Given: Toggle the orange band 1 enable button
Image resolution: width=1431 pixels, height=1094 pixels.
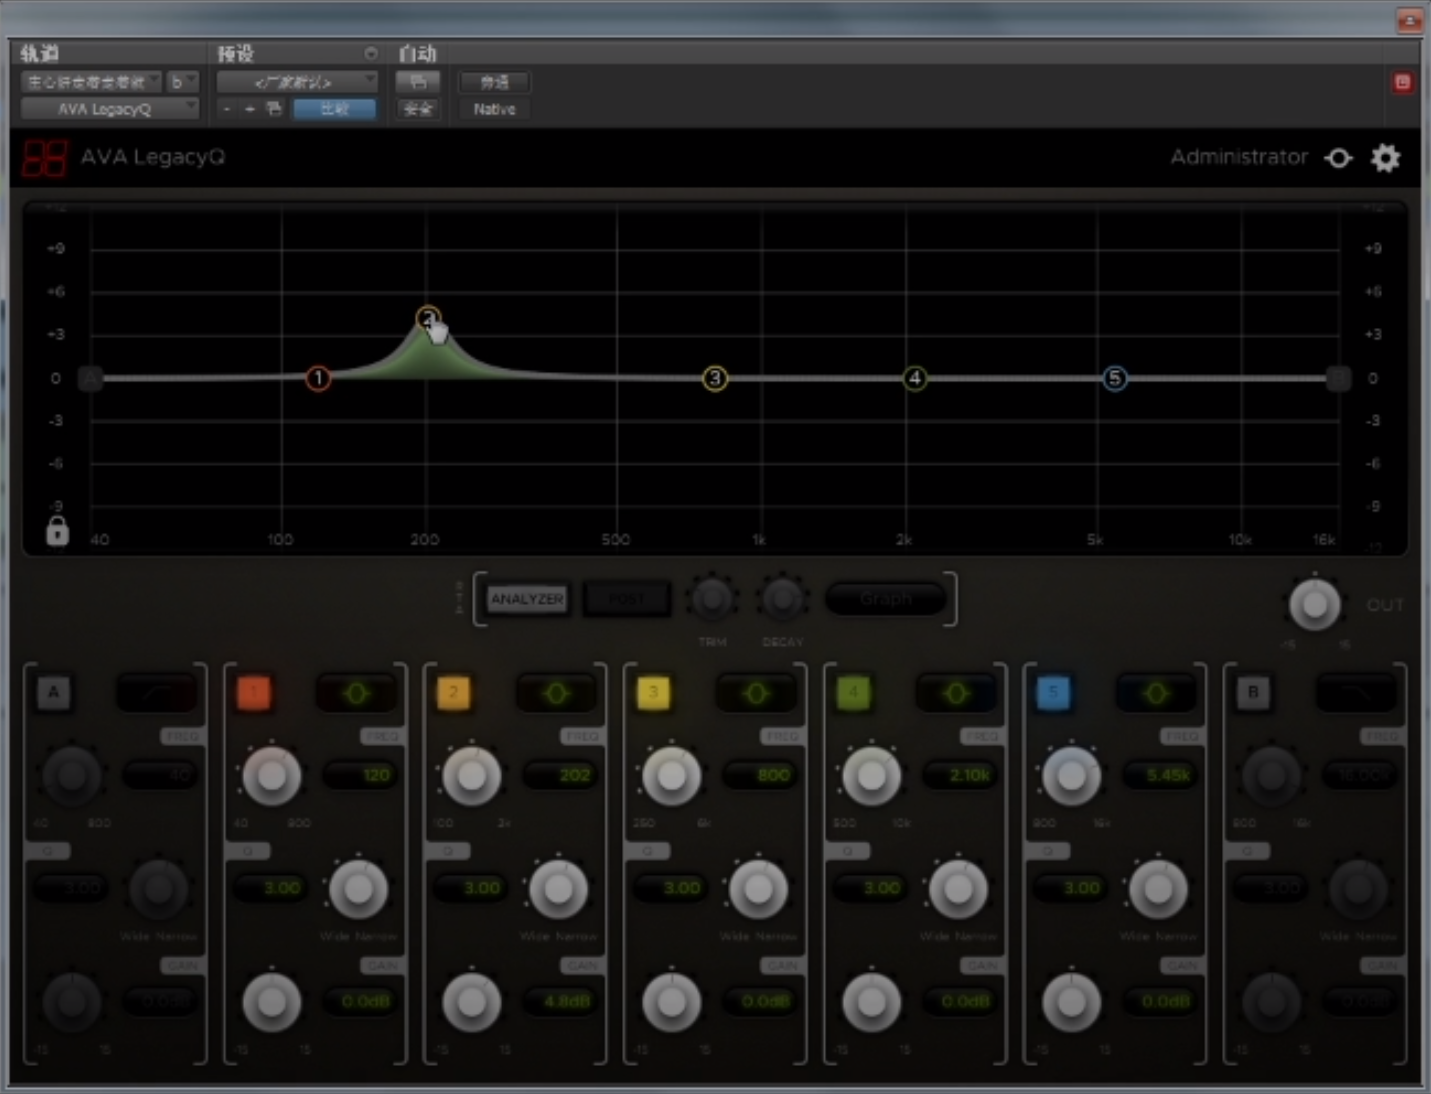Looking at the screenshot, I should pos(254,692).
